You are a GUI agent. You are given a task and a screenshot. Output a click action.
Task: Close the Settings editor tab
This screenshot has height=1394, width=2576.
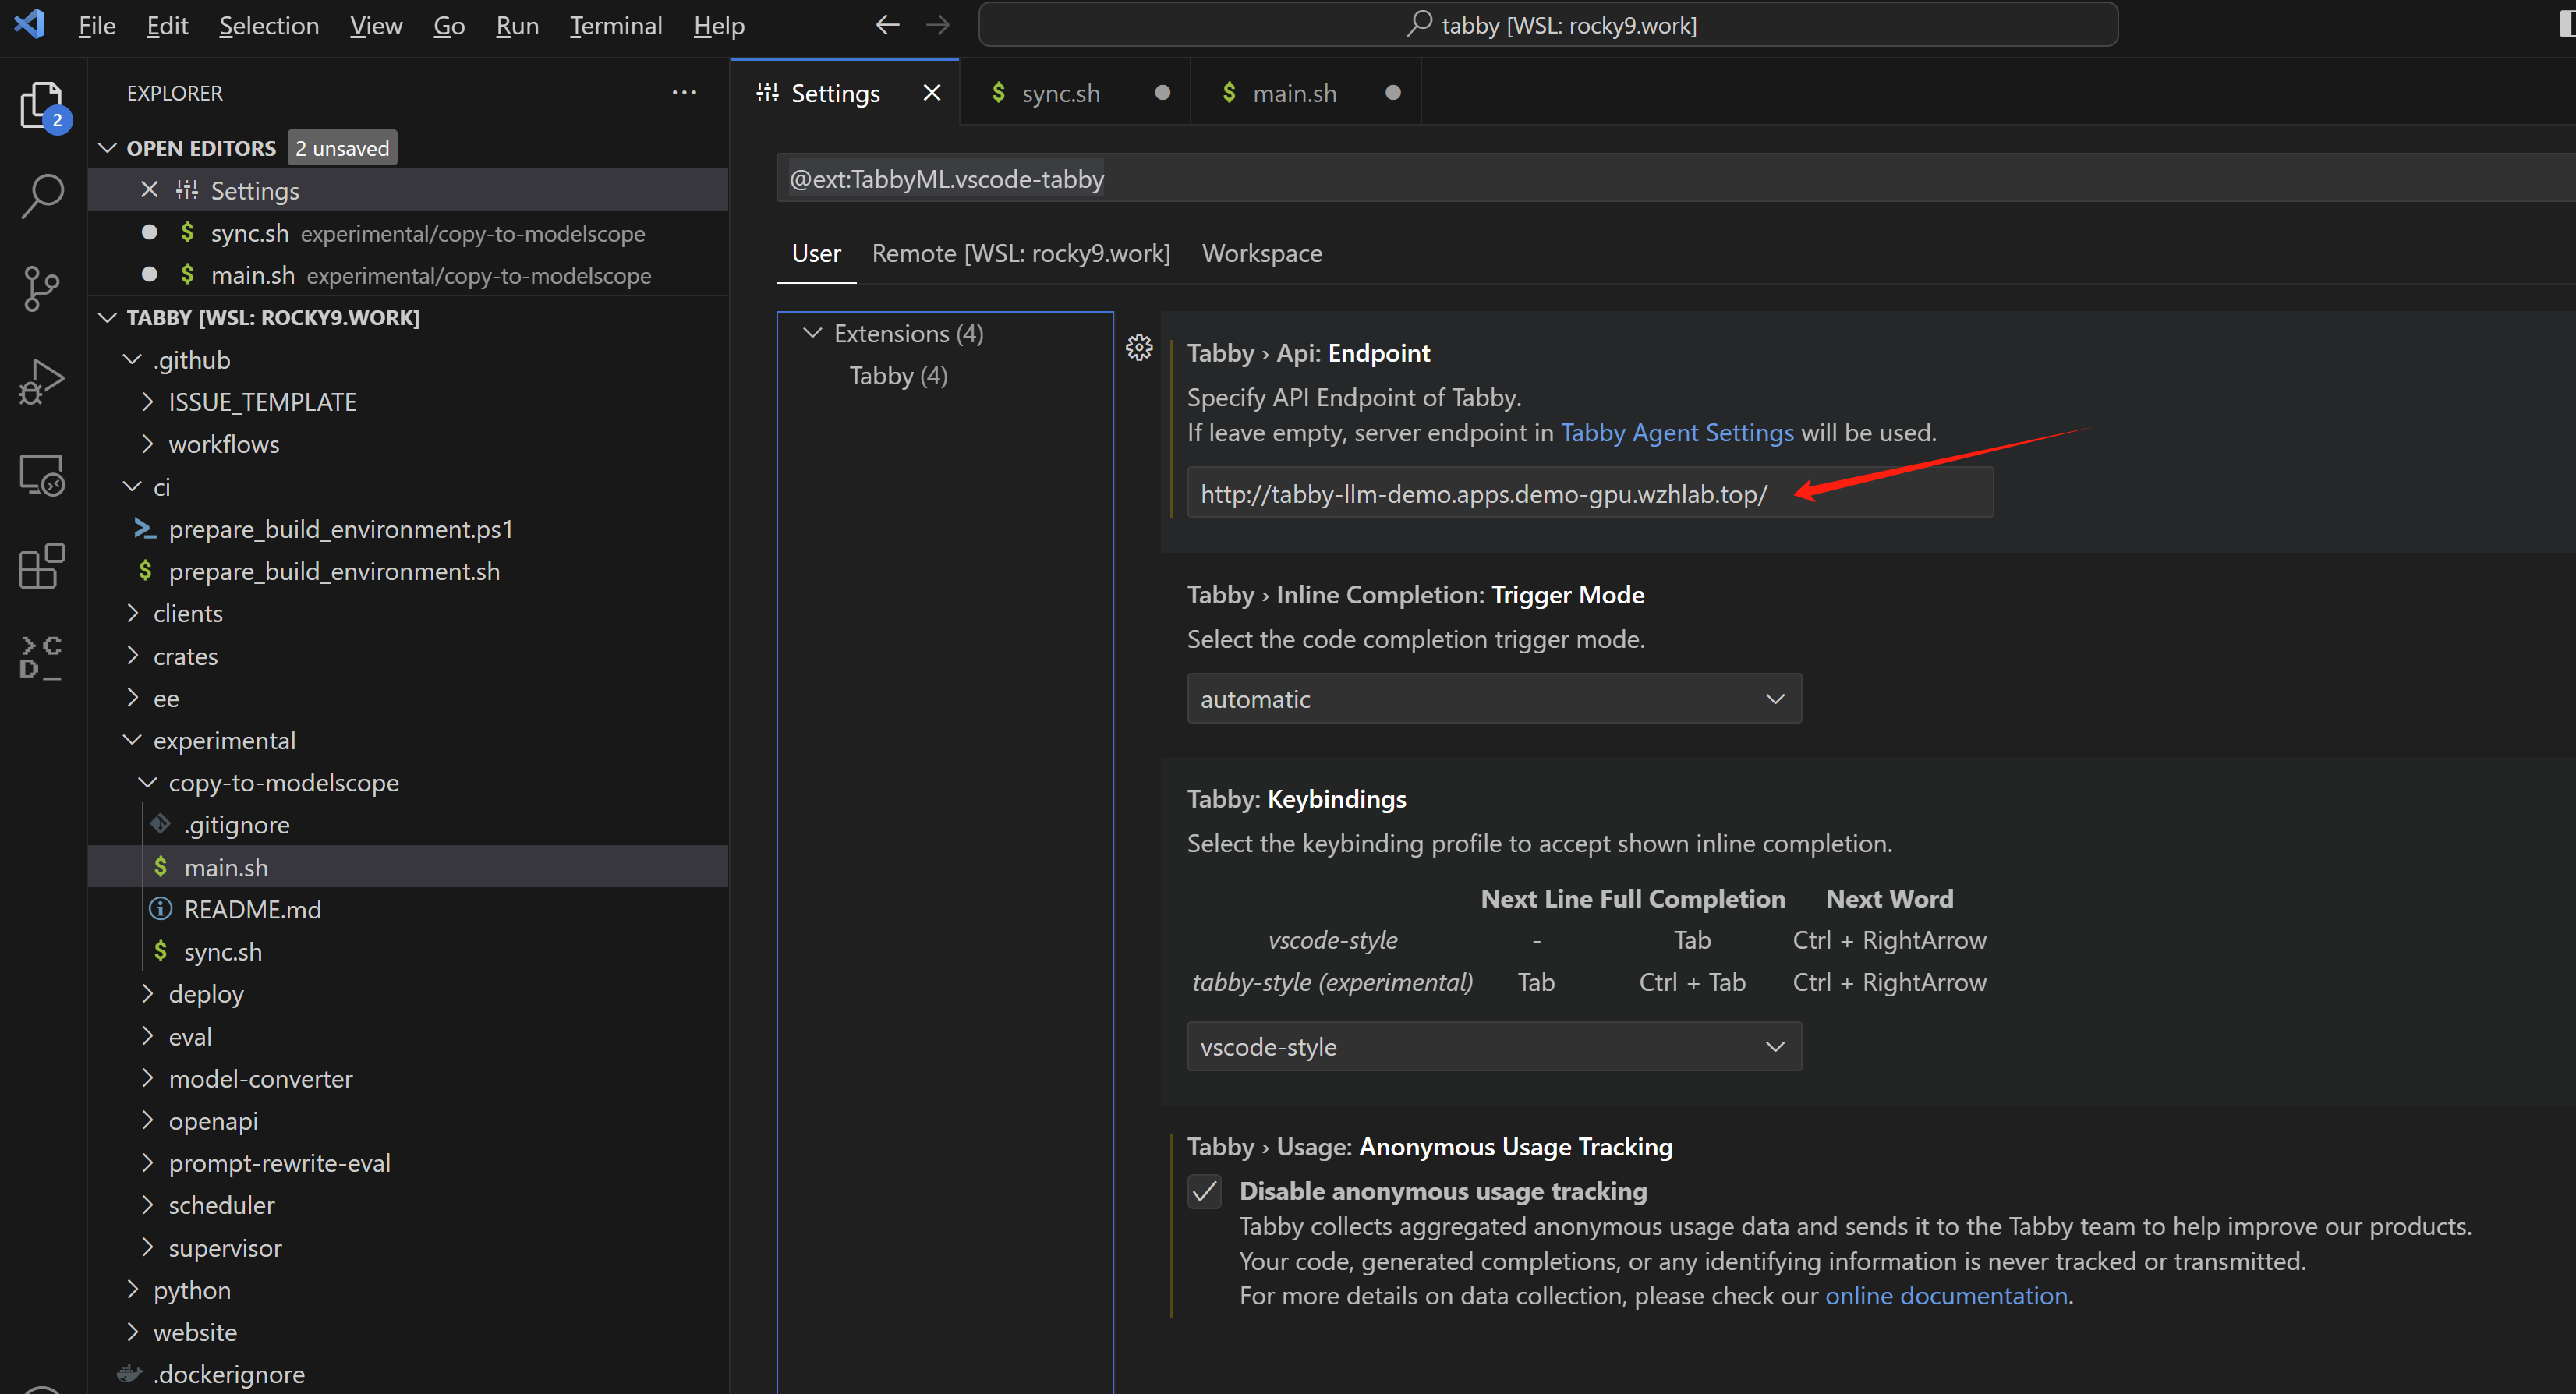click(x=931, y=93)
